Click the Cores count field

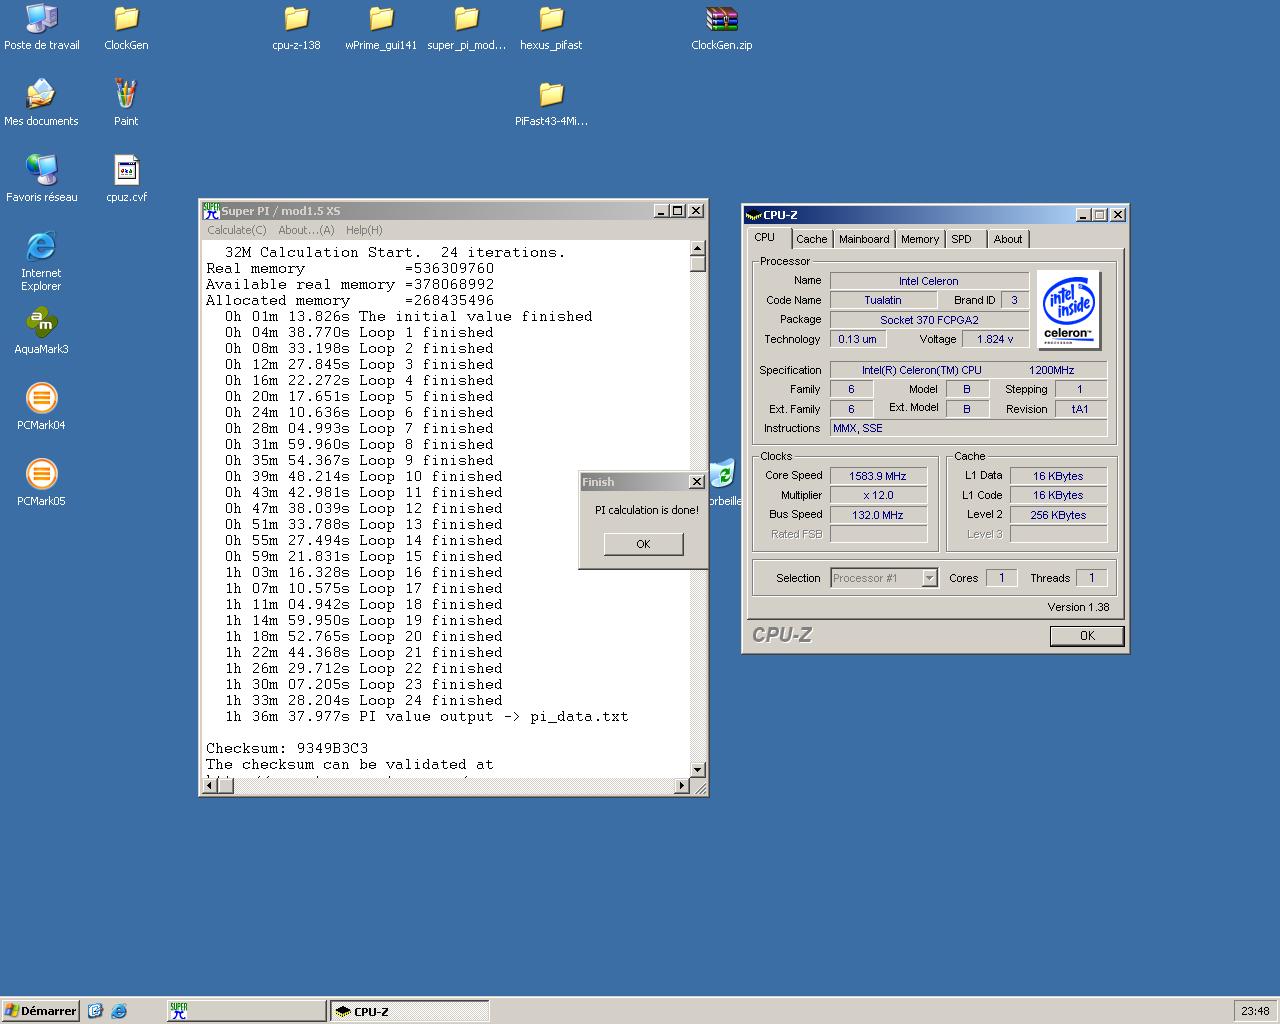pos(1001,578)
